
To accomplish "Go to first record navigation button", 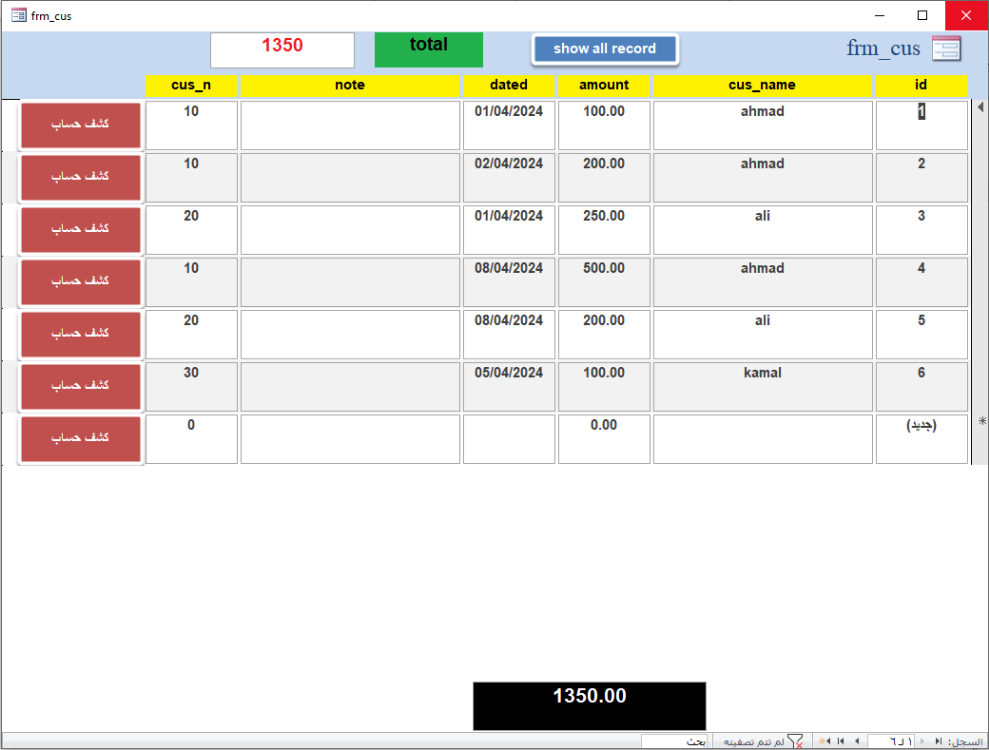I will [939, 741].
